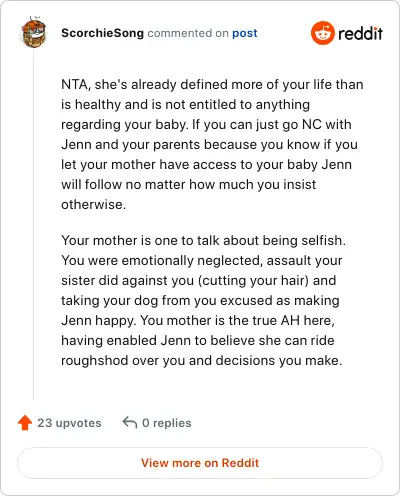Image resolution: width=400 pixels, height=496 pixels.
Task: Click the text 'Jenn happy.' in comment
Action: click(99, 321)
